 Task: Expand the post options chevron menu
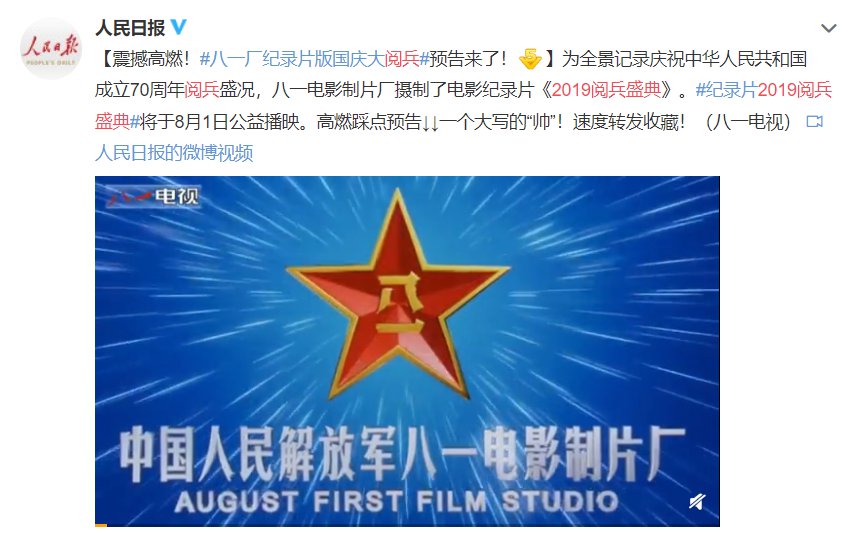[x=828, y=28]
